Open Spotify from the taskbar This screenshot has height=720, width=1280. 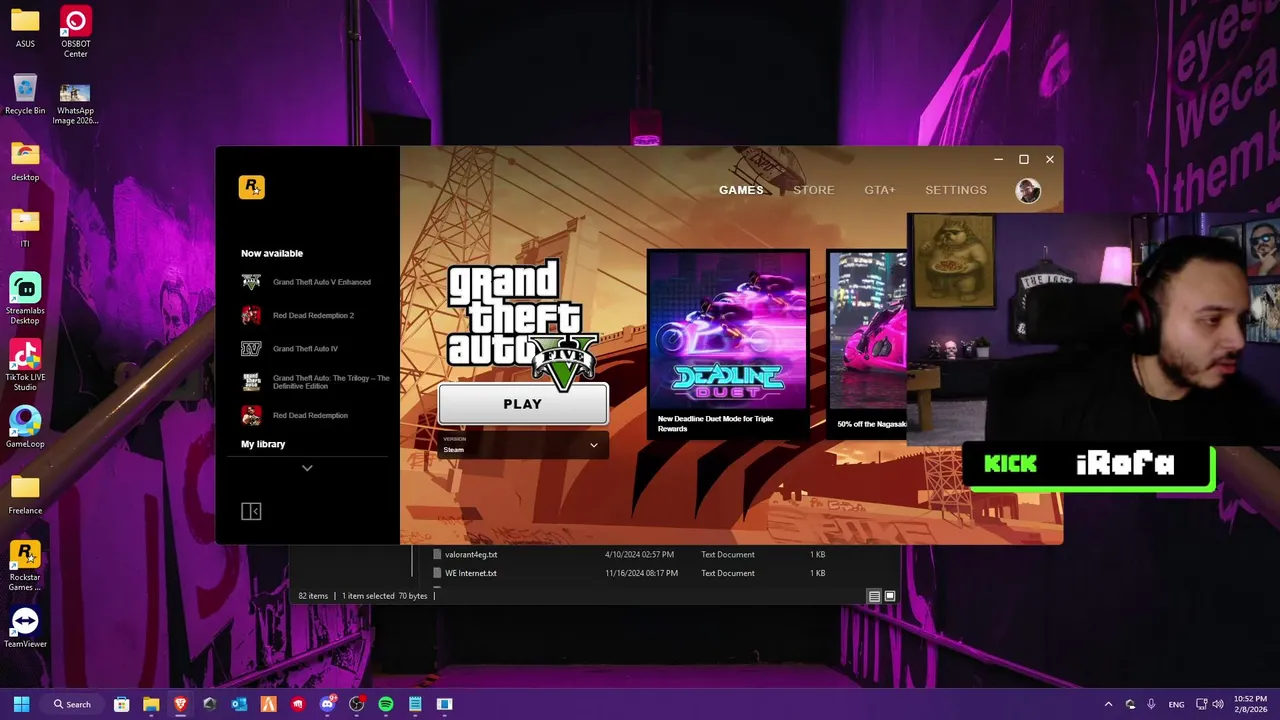tap(386, 704)
